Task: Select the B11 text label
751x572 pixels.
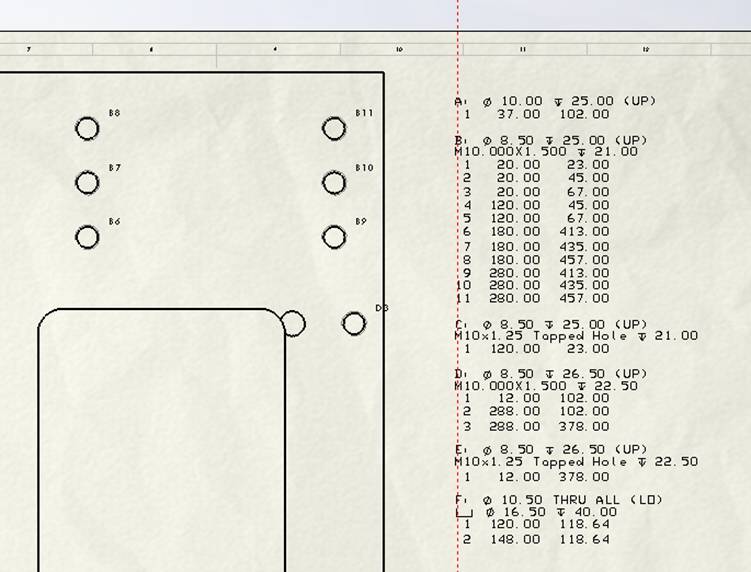Action: [x=364, y=113]
